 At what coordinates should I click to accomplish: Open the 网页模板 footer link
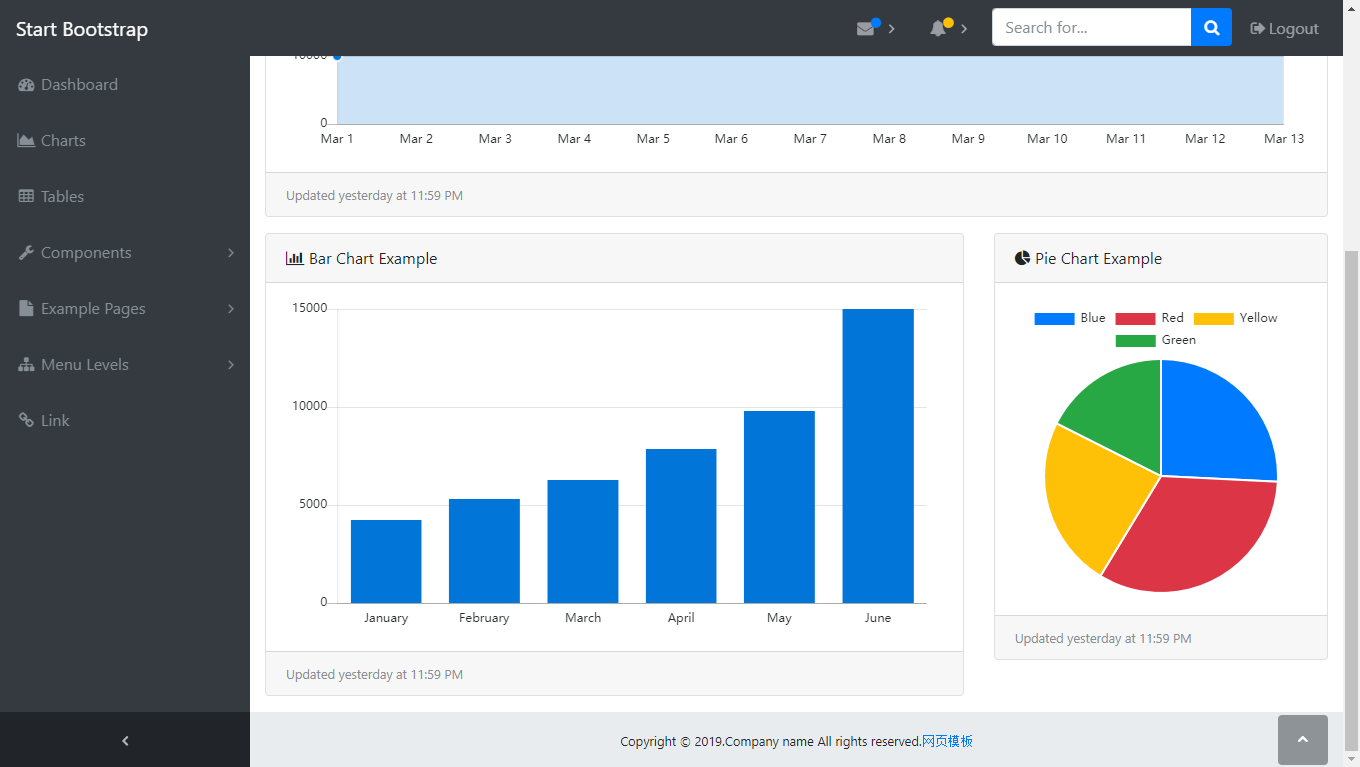click(947, 741)
